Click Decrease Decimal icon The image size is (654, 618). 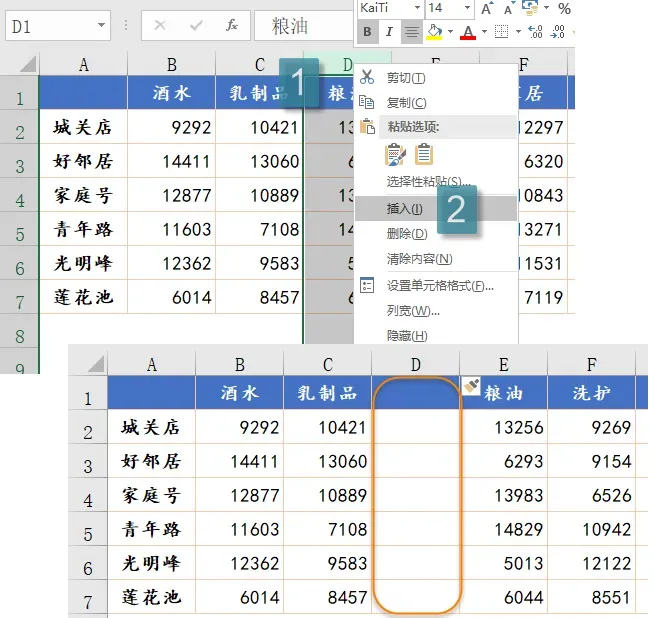pos(558,32)
